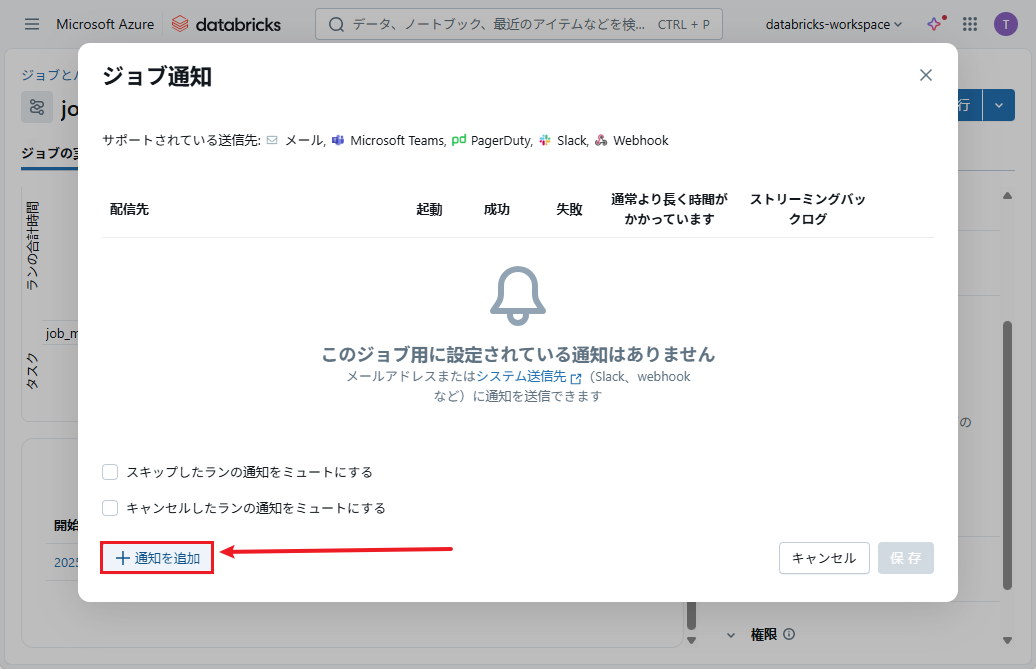Enable スキップしたランの通知をミュートにする checkbox
This screenshot has width=1036, height=669.
pos(110,472)
